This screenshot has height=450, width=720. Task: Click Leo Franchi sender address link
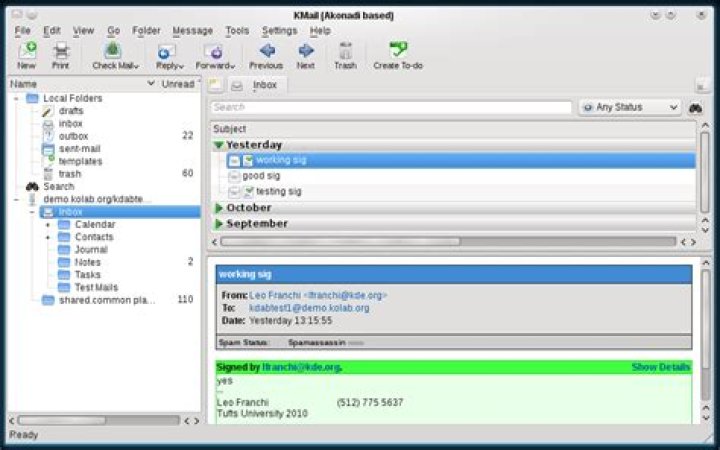[x=318, y=295]
